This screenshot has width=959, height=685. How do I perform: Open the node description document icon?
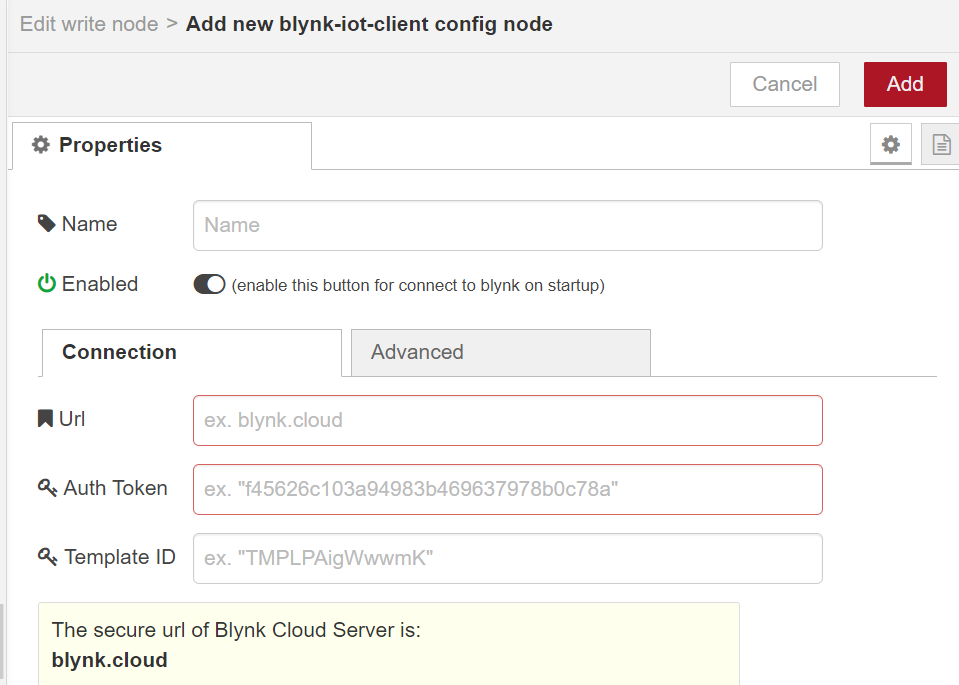941,144
